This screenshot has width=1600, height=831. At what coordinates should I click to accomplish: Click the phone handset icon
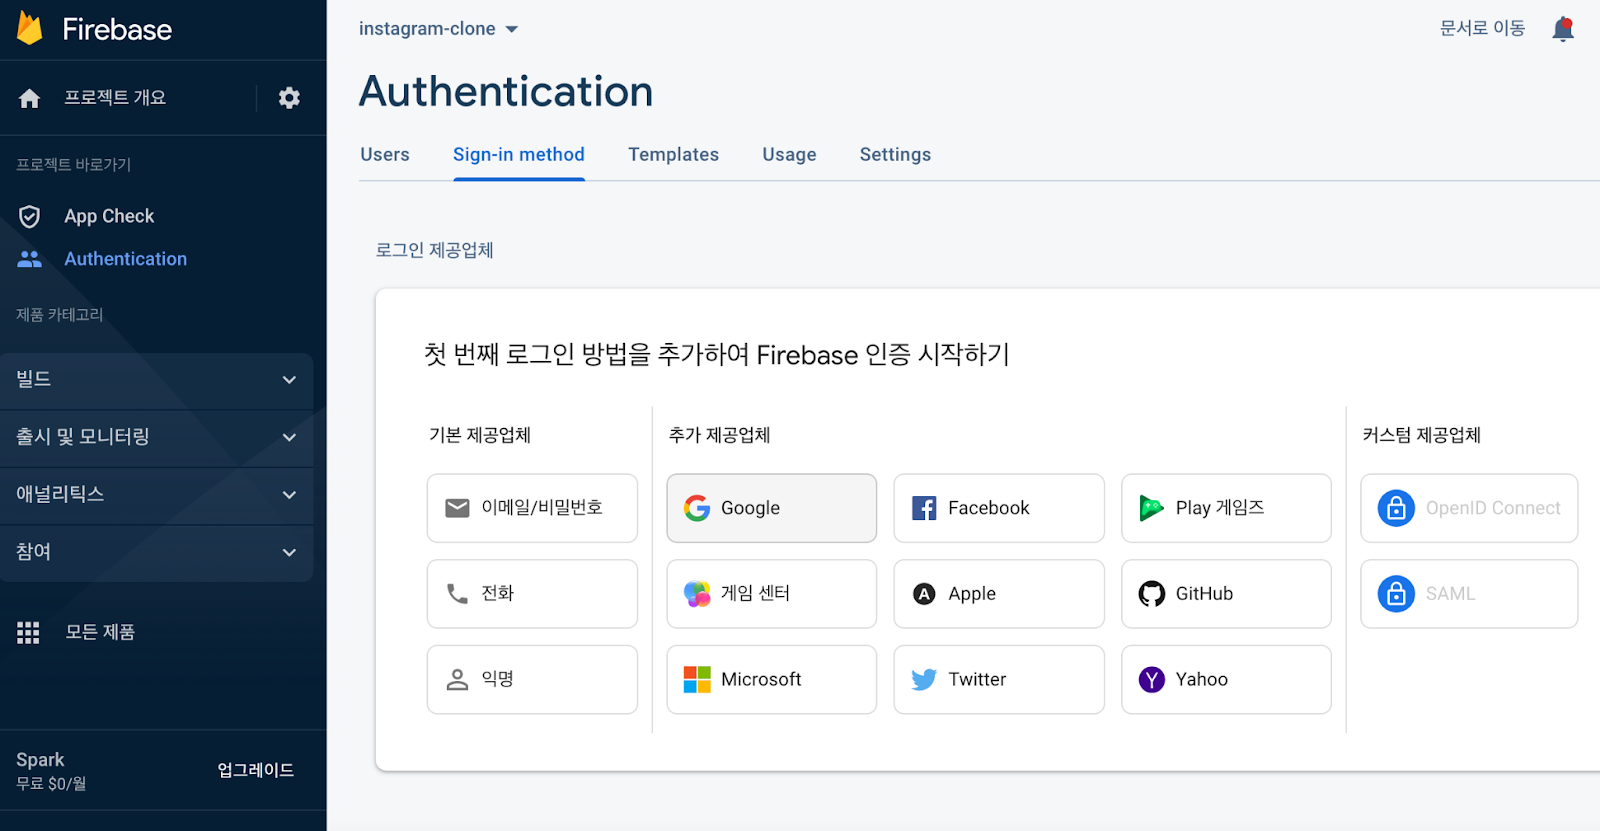pyautogui.click(x=457, y=594)
